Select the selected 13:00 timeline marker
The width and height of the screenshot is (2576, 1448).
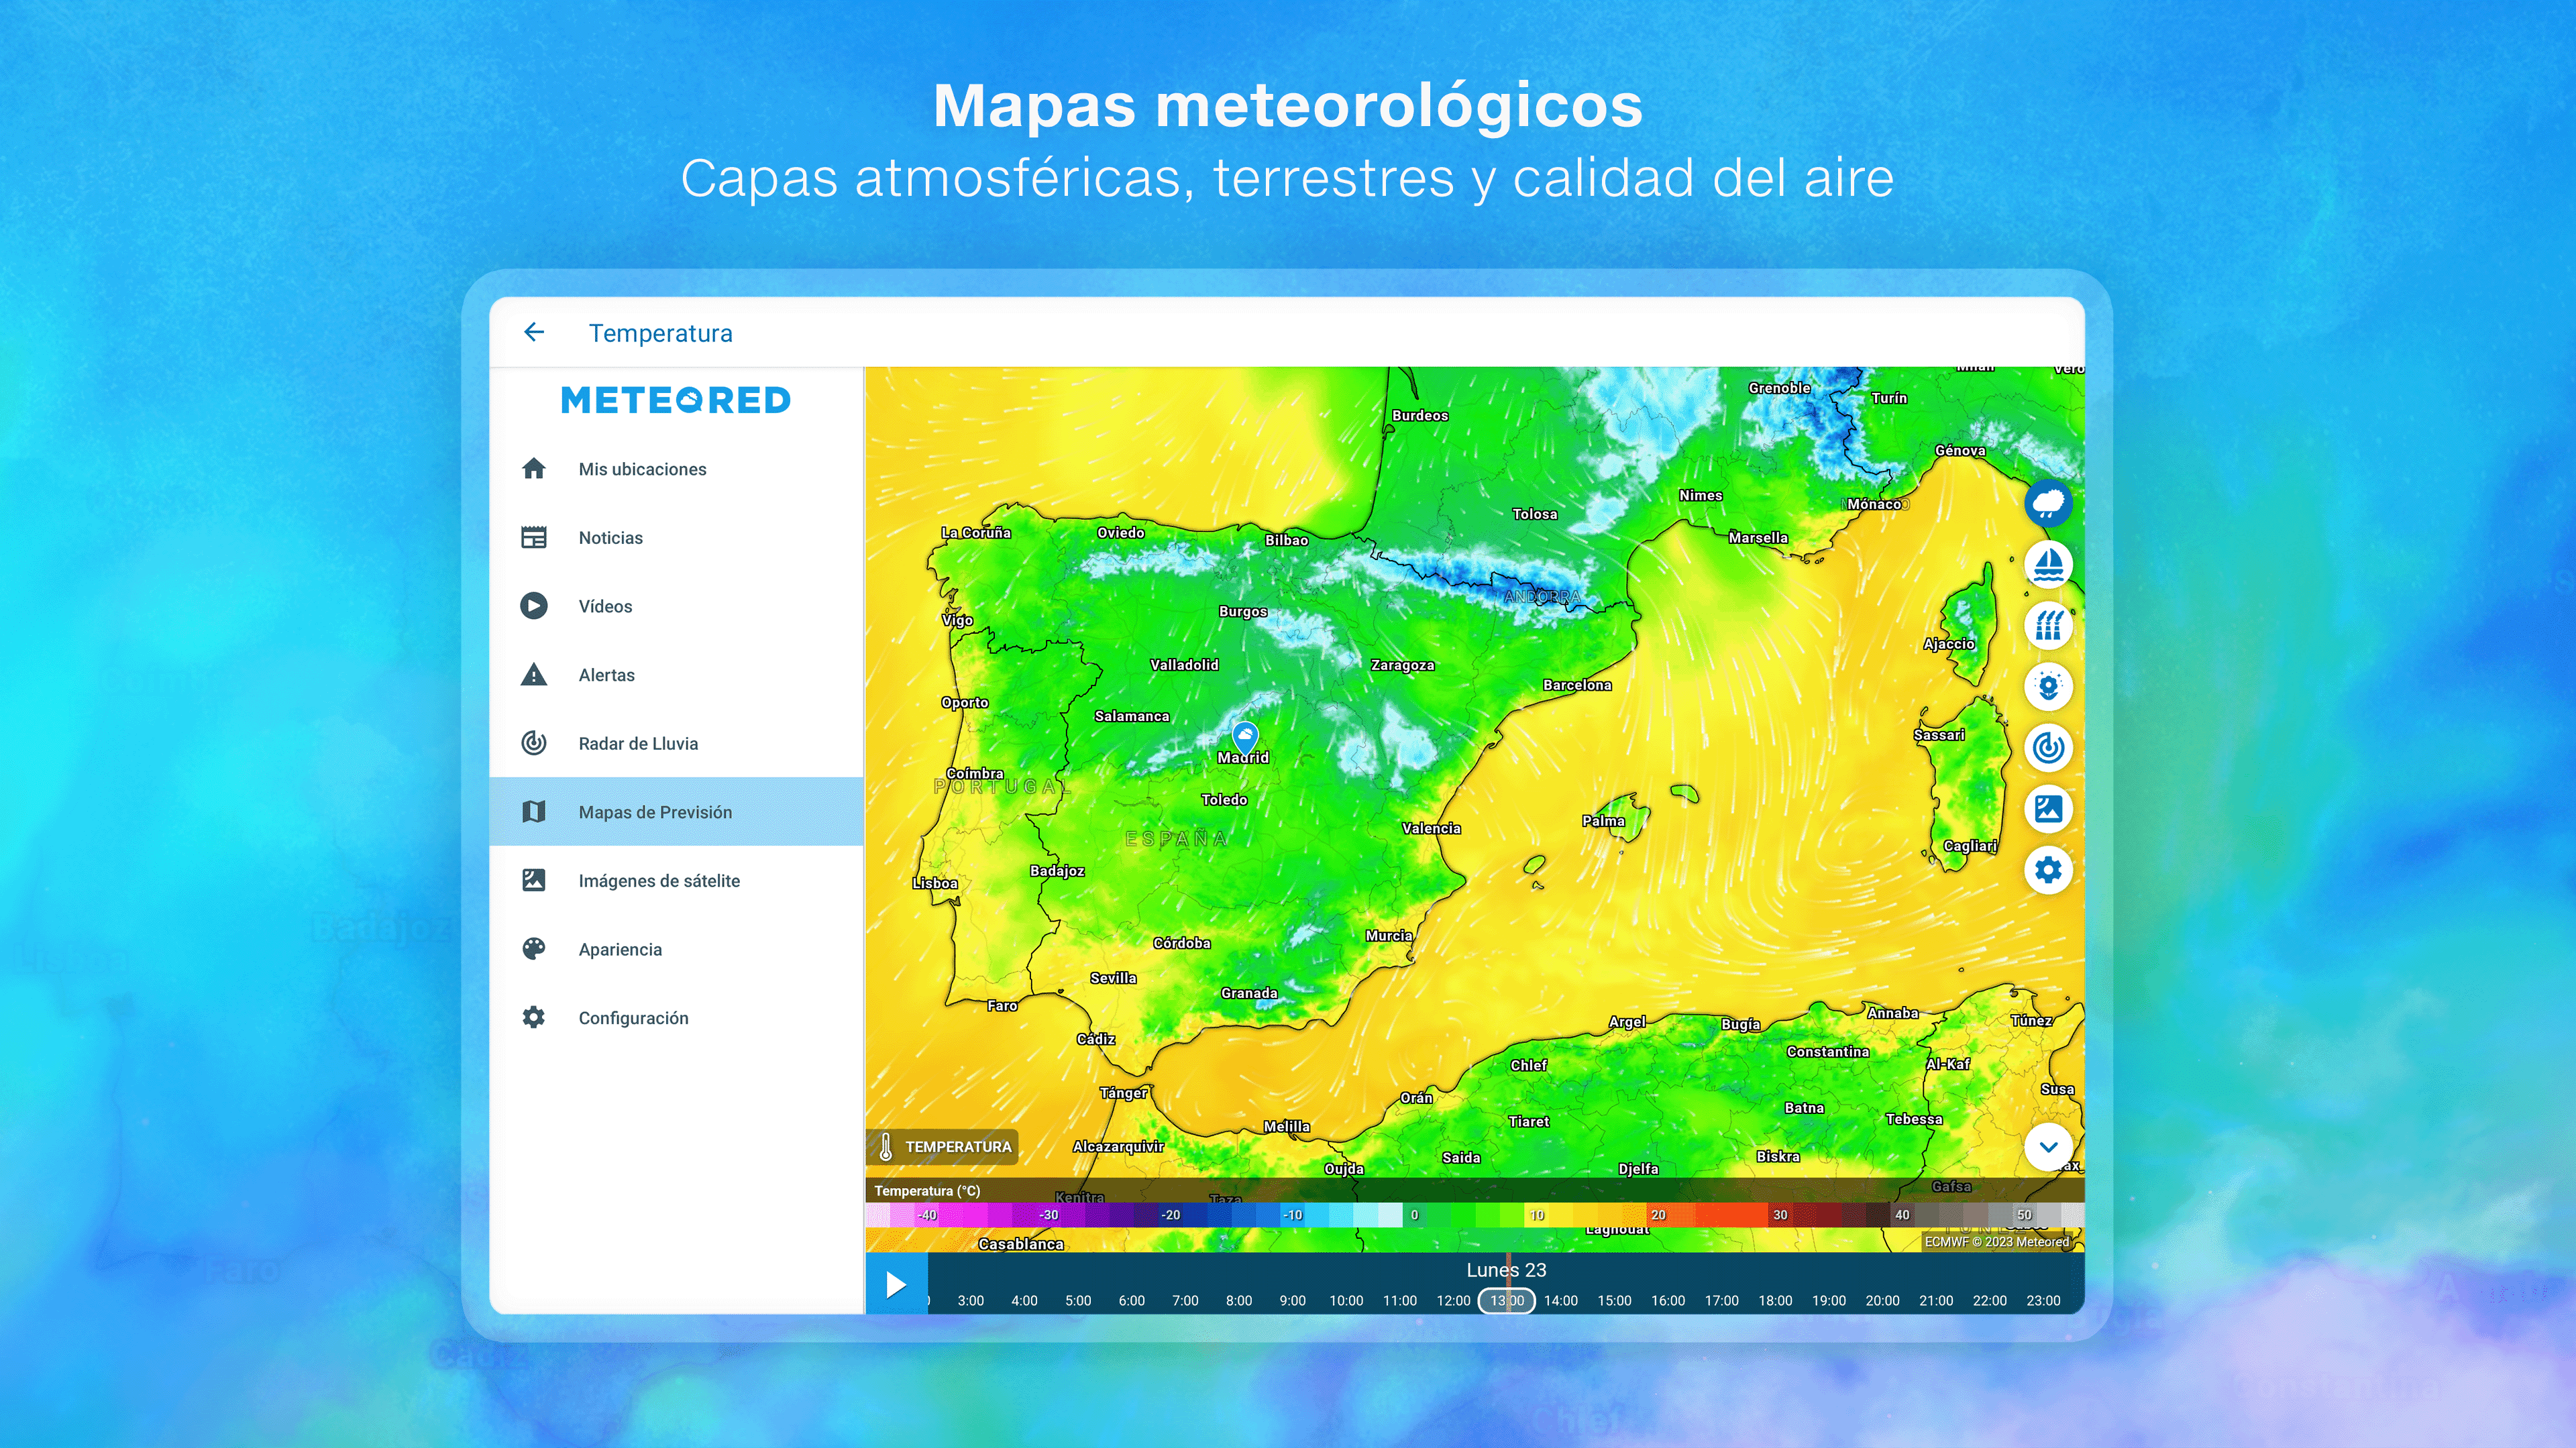[x=1506, y=1301]
